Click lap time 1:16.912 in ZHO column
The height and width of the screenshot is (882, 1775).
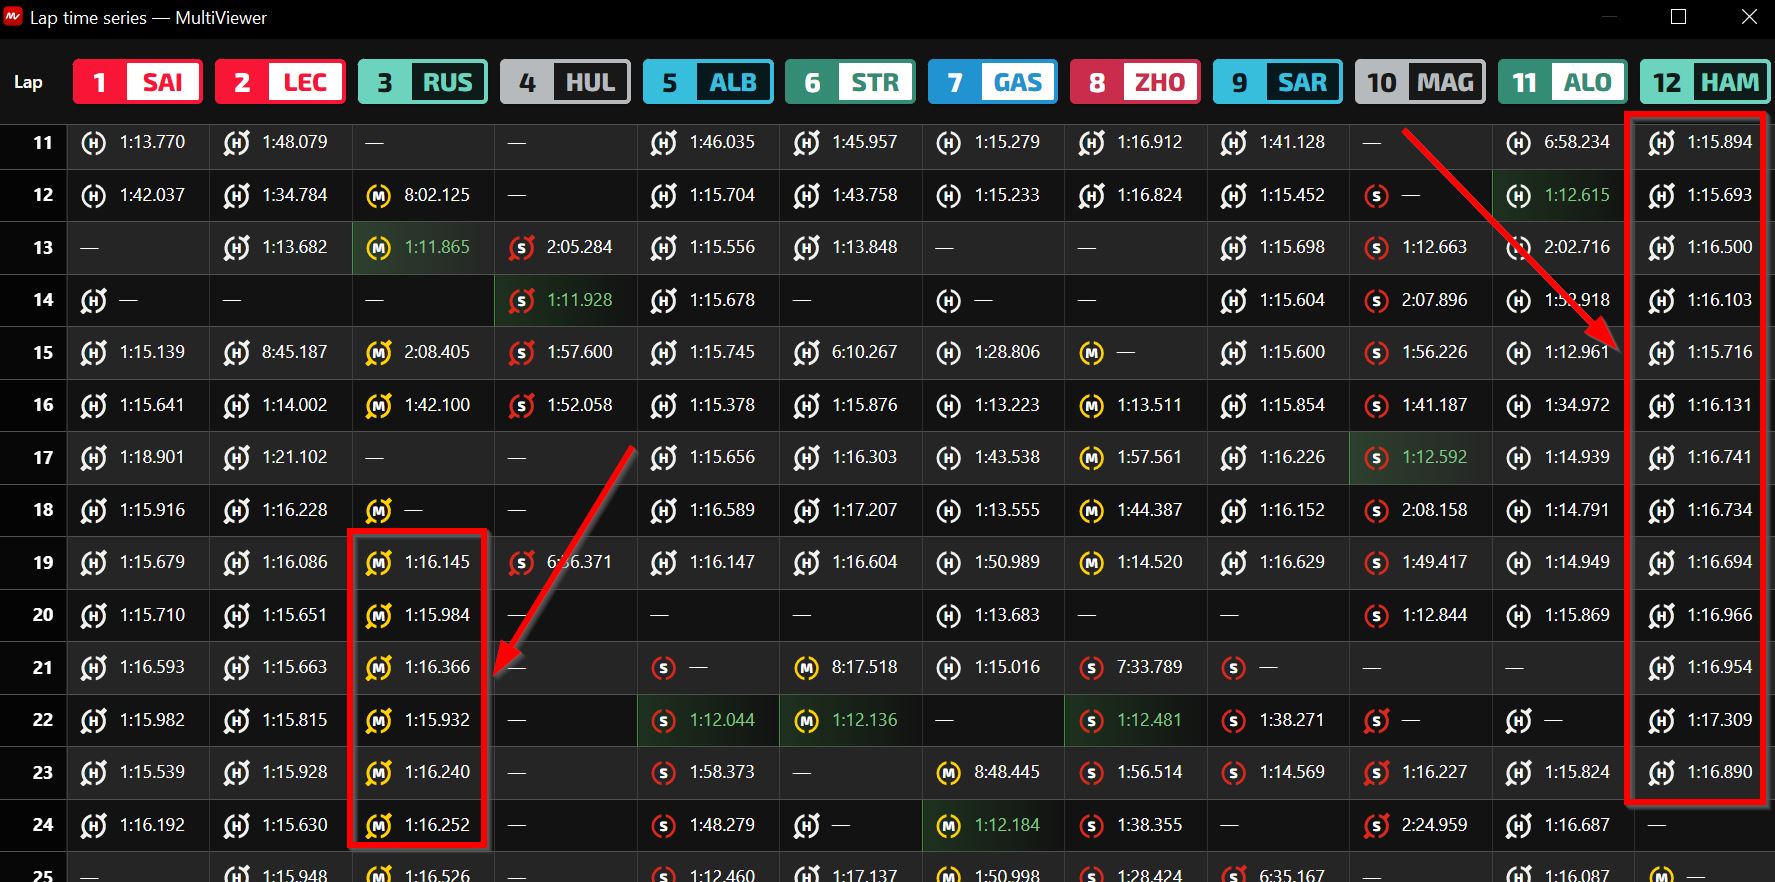pos(1150,142)
